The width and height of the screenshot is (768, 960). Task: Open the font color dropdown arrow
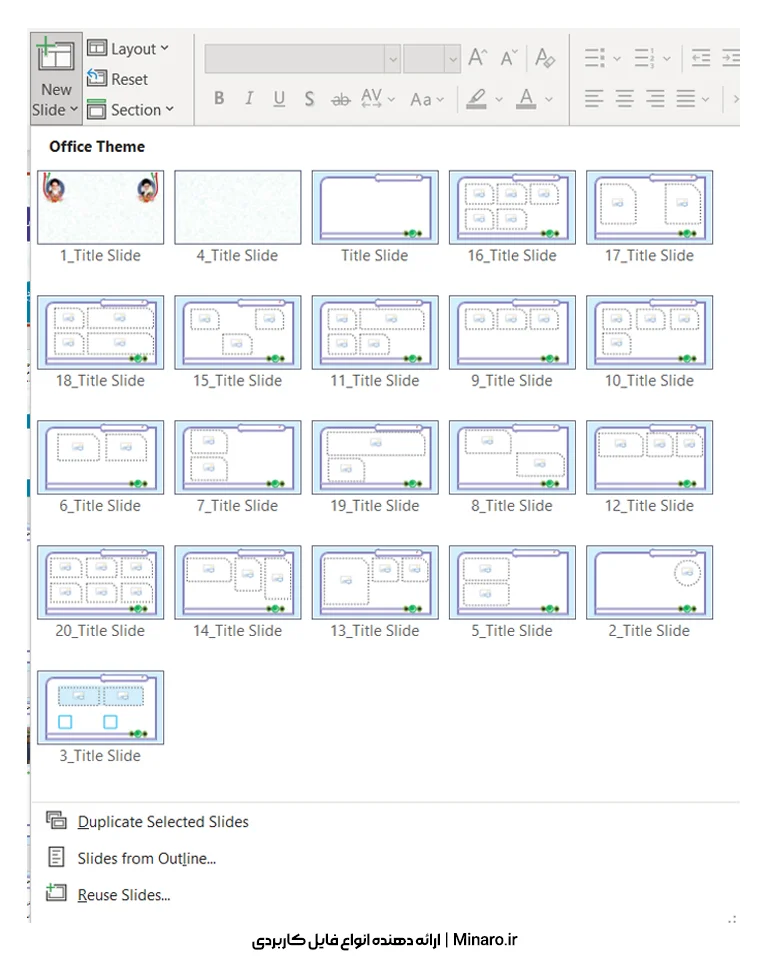coord(549,99)
